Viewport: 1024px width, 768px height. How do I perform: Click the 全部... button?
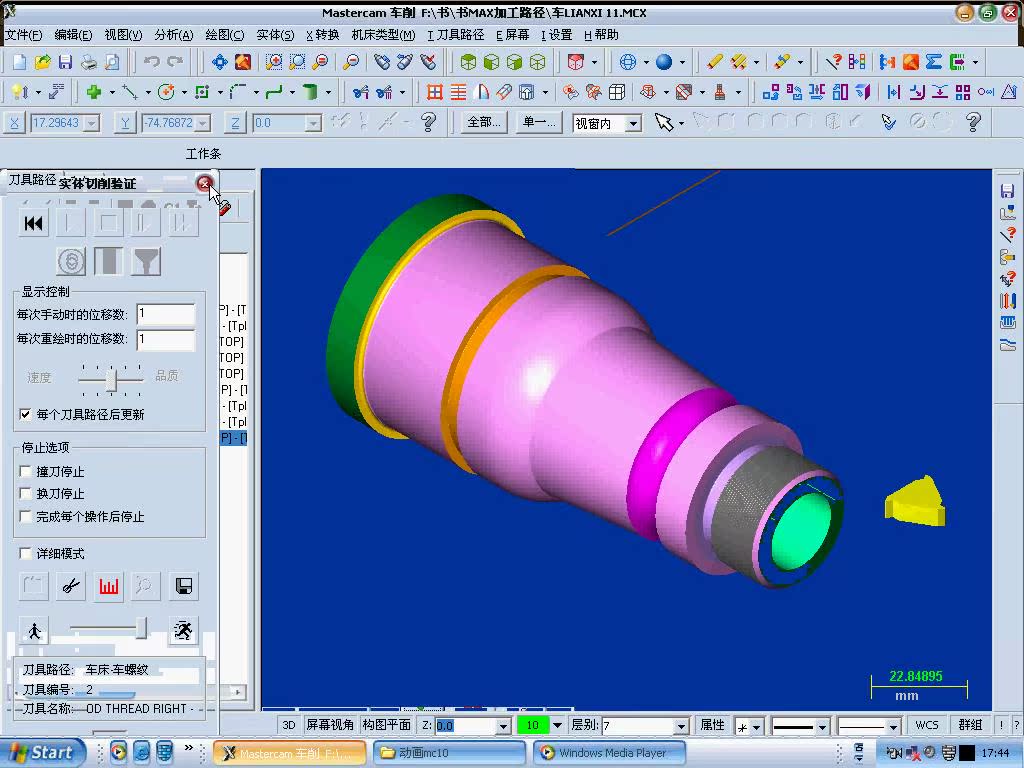point(485,122)
